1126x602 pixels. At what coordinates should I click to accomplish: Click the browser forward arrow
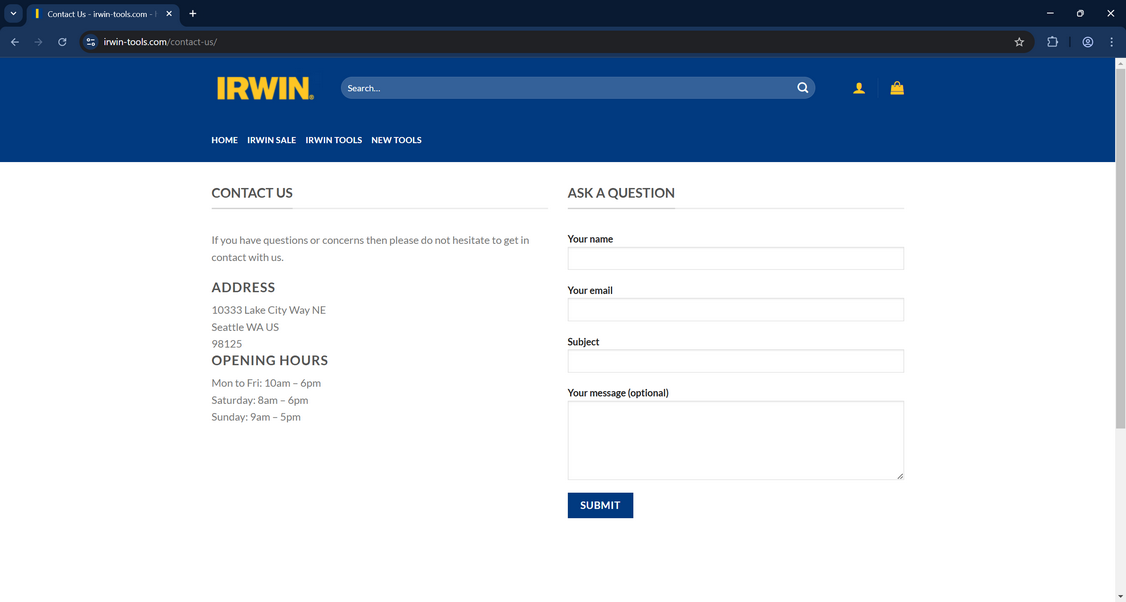pos(38,42)
